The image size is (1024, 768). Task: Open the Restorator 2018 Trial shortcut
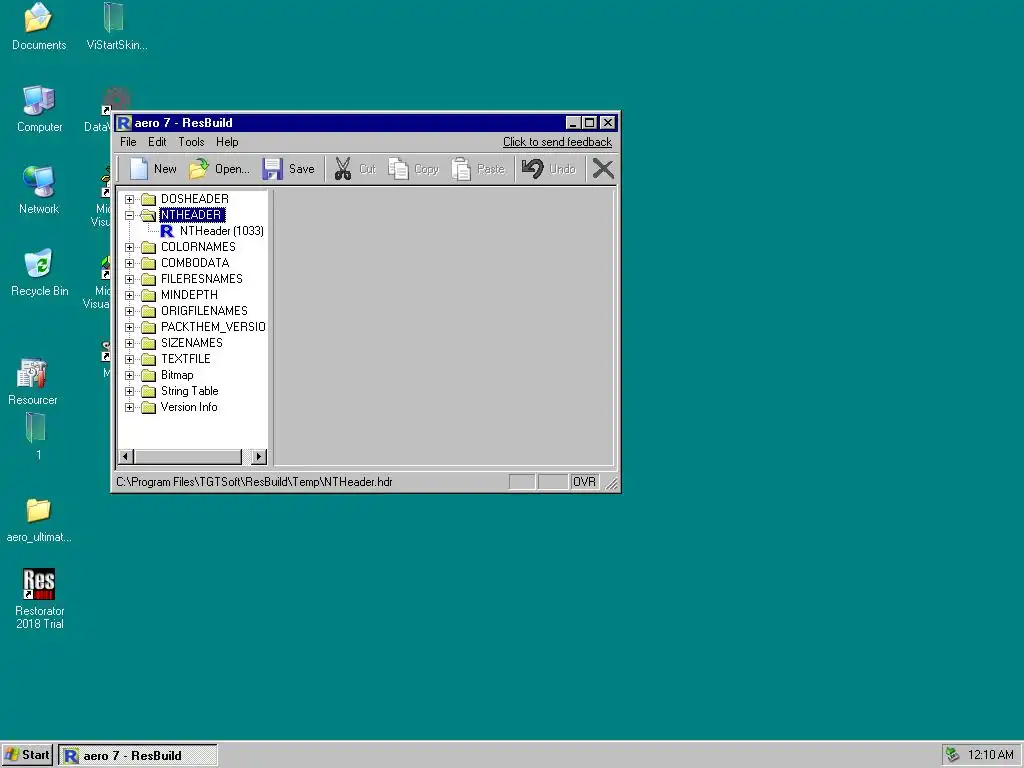coord(39,598)
